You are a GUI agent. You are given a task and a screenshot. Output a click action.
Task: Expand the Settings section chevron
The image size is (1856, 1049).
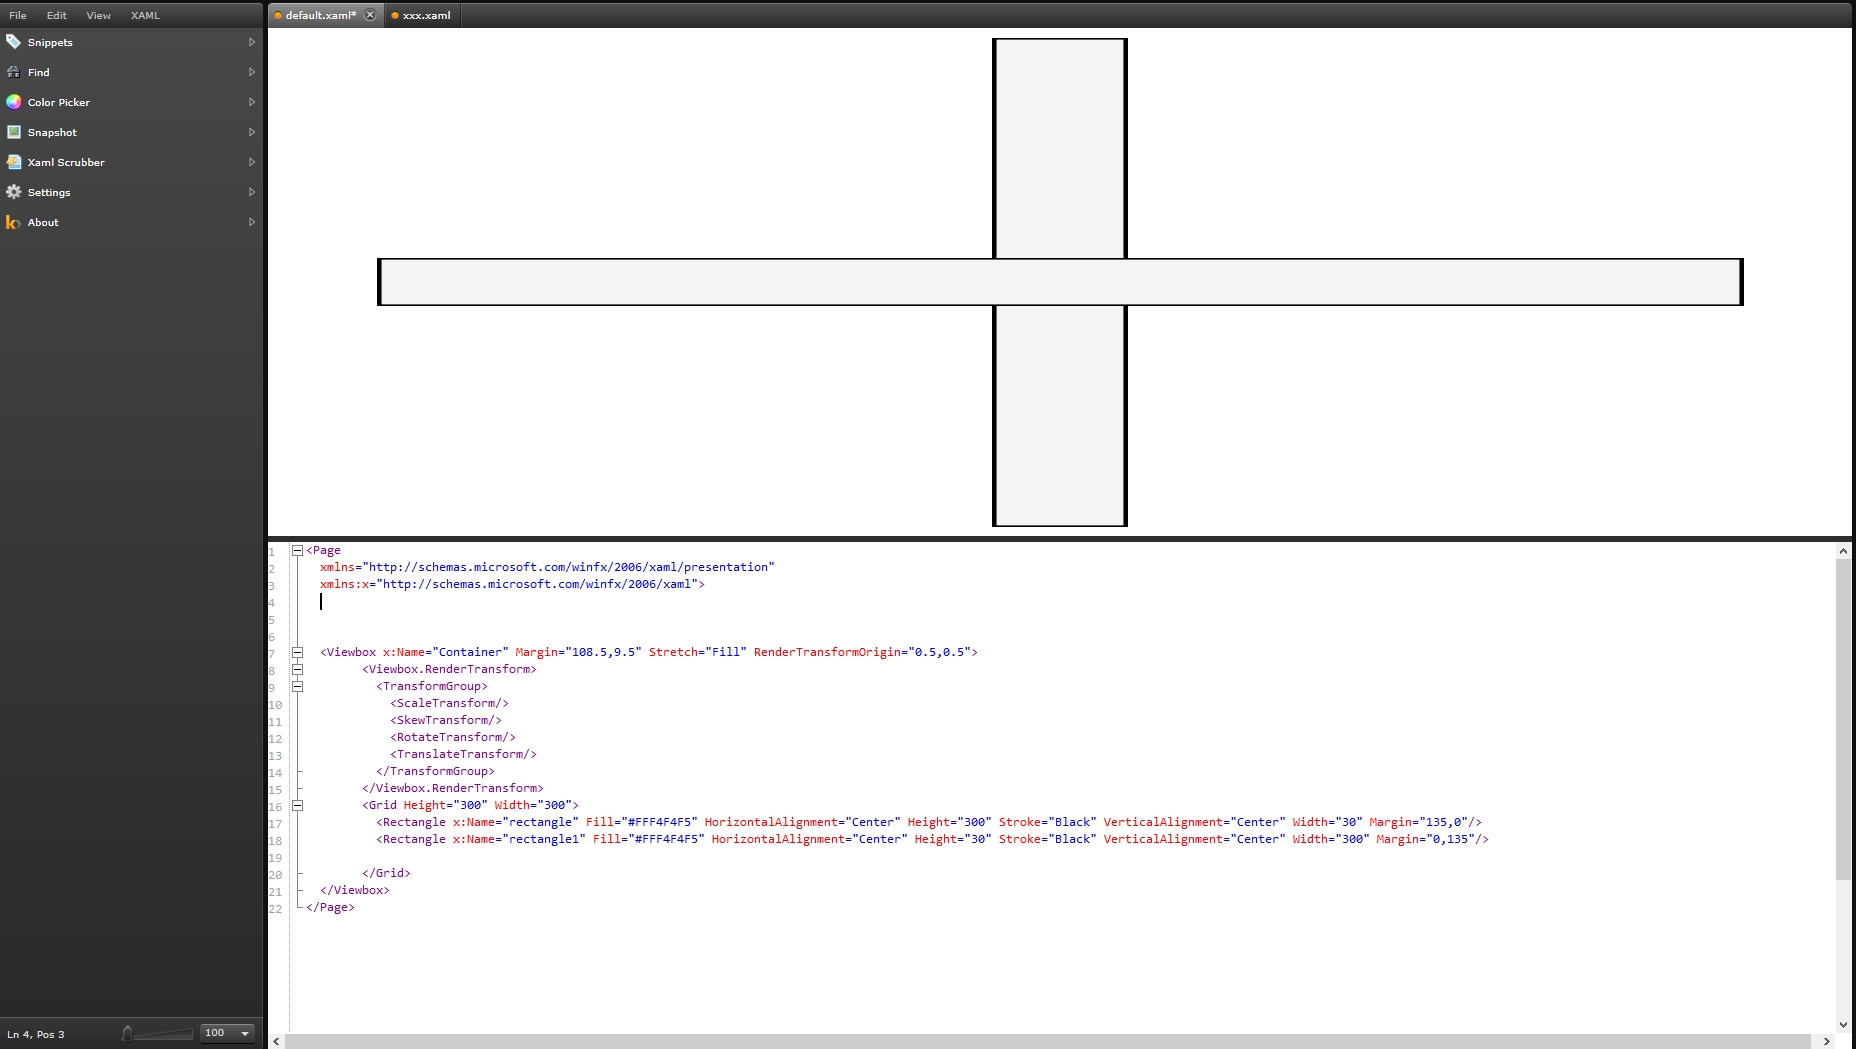[x=251, y=192]
